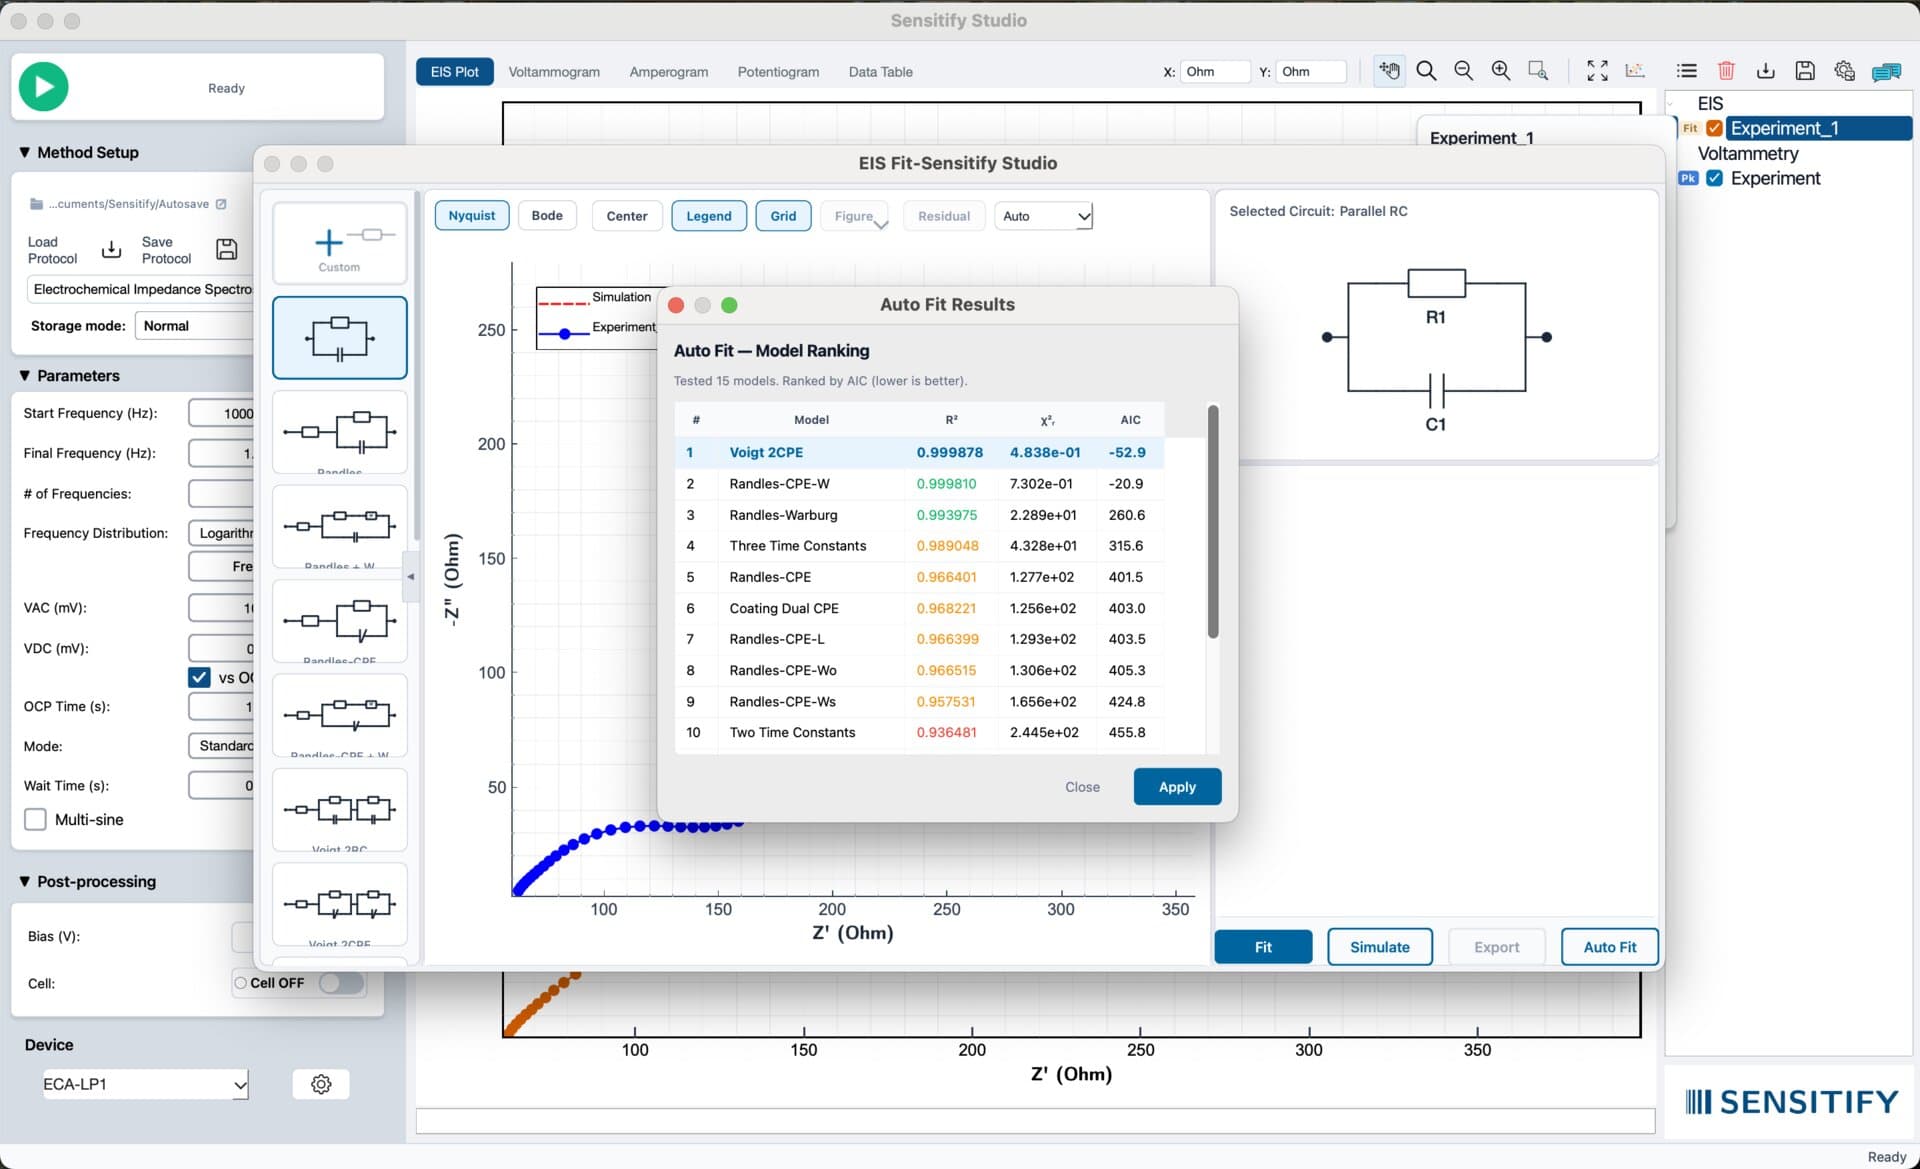Click the Simulate button
Screen dimensions: 1920x1169
click(x=1380, y=947)
